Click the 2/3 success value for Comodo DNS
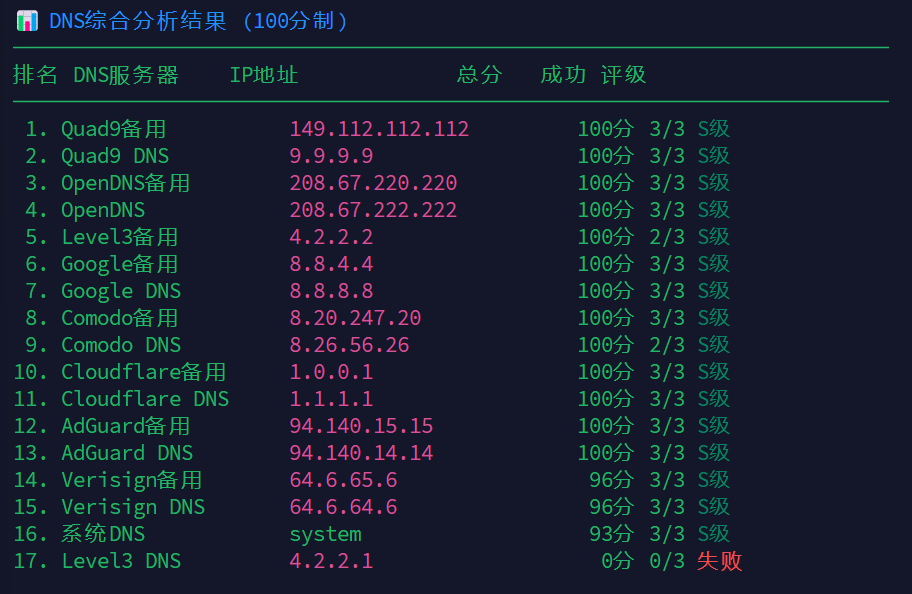The image size is (912, 594). point(667,345)
